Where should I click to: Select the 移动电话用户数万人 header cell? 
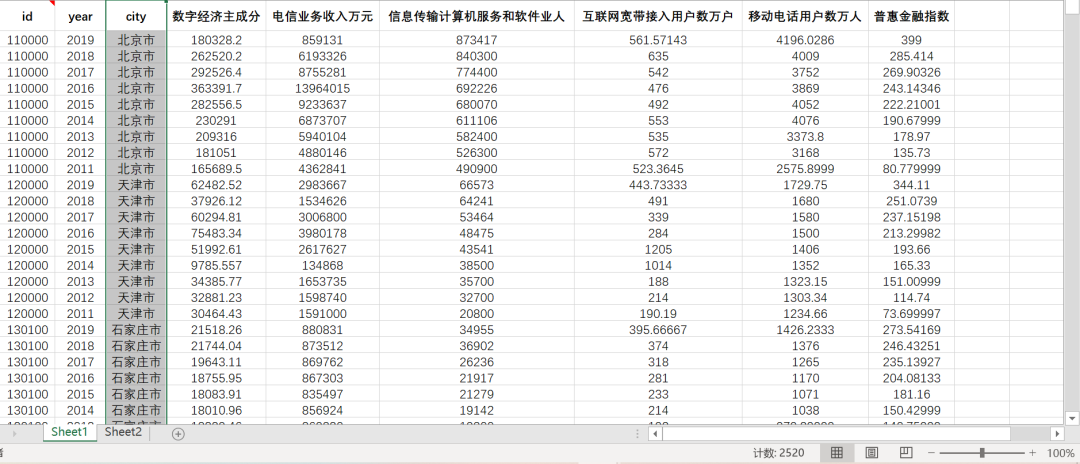click(805, 17)
